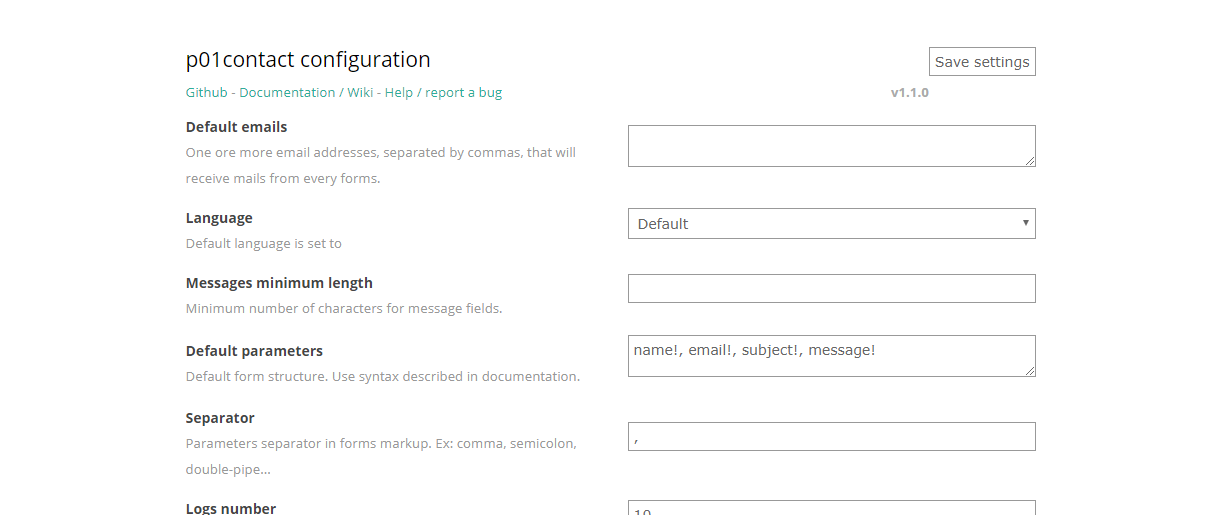This screenshot has height=515, width=1213.
Task: Click the Save settings button
Action: [981, 62]
